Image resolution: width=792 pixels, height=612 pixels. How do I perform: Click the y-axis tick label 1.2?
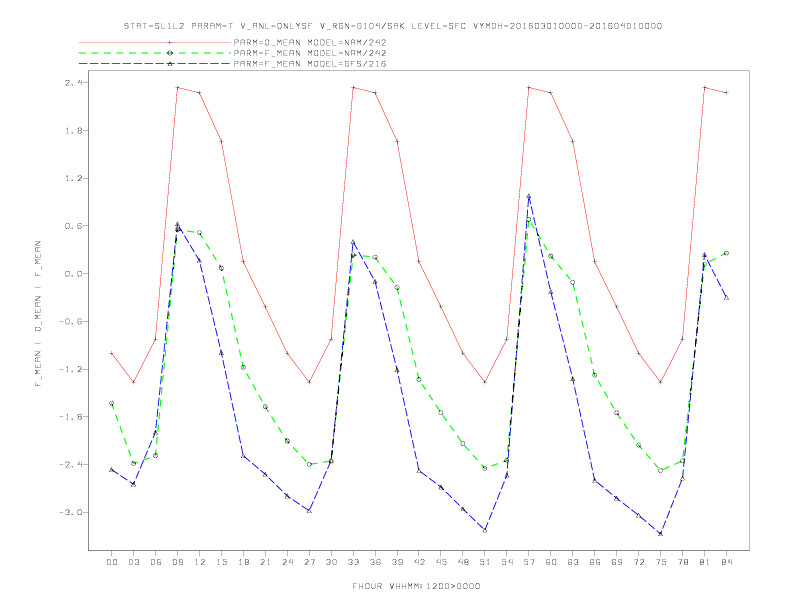click(x=72, y=178)
